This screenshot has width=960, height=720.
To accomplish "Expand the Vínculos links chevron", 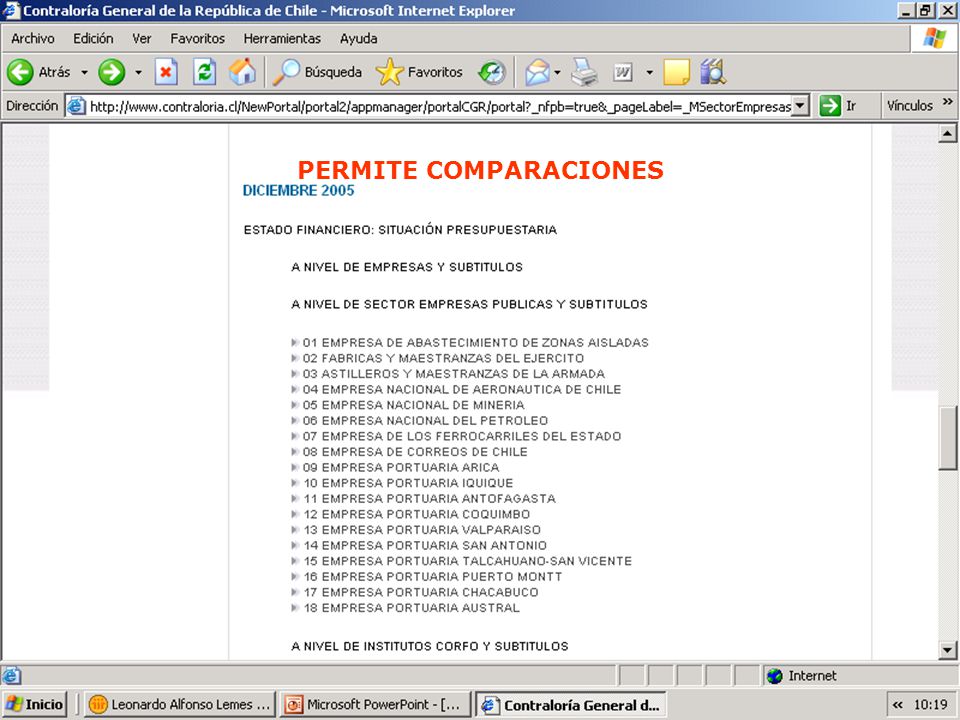I will pos(948,102).
